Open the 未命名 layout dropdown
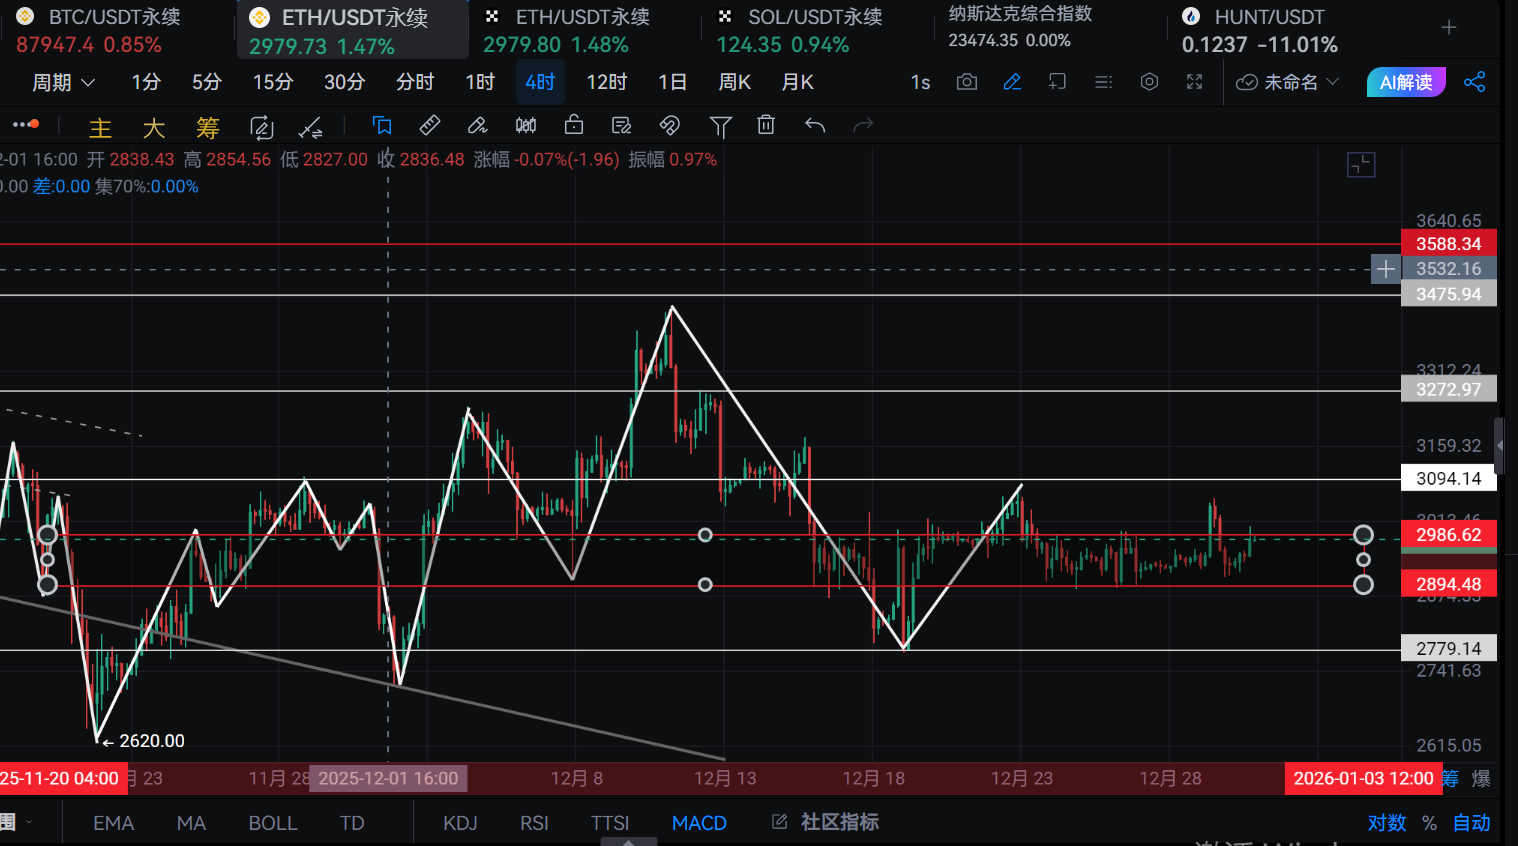1518x846 pixels. (1288, 82)
